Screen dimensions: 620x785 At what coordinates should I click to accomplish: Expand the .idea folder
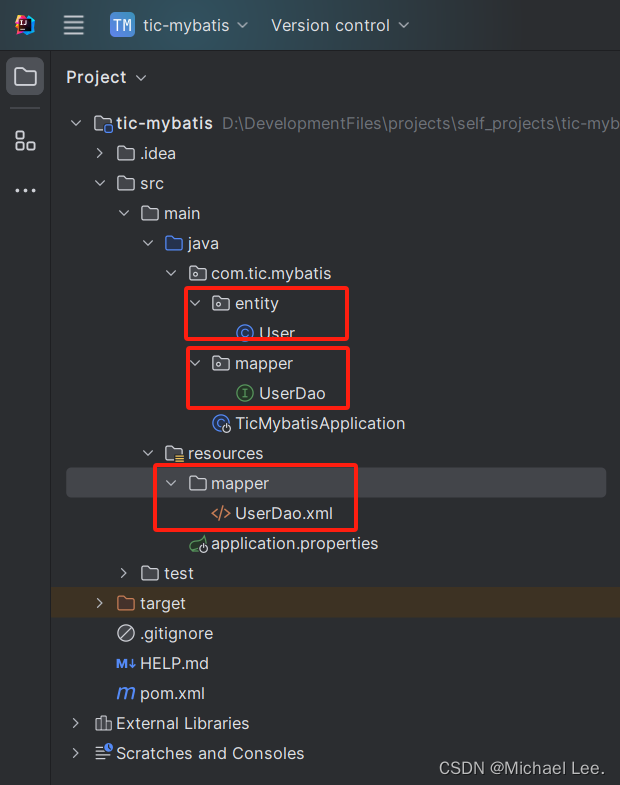click(x=100, y=153)
